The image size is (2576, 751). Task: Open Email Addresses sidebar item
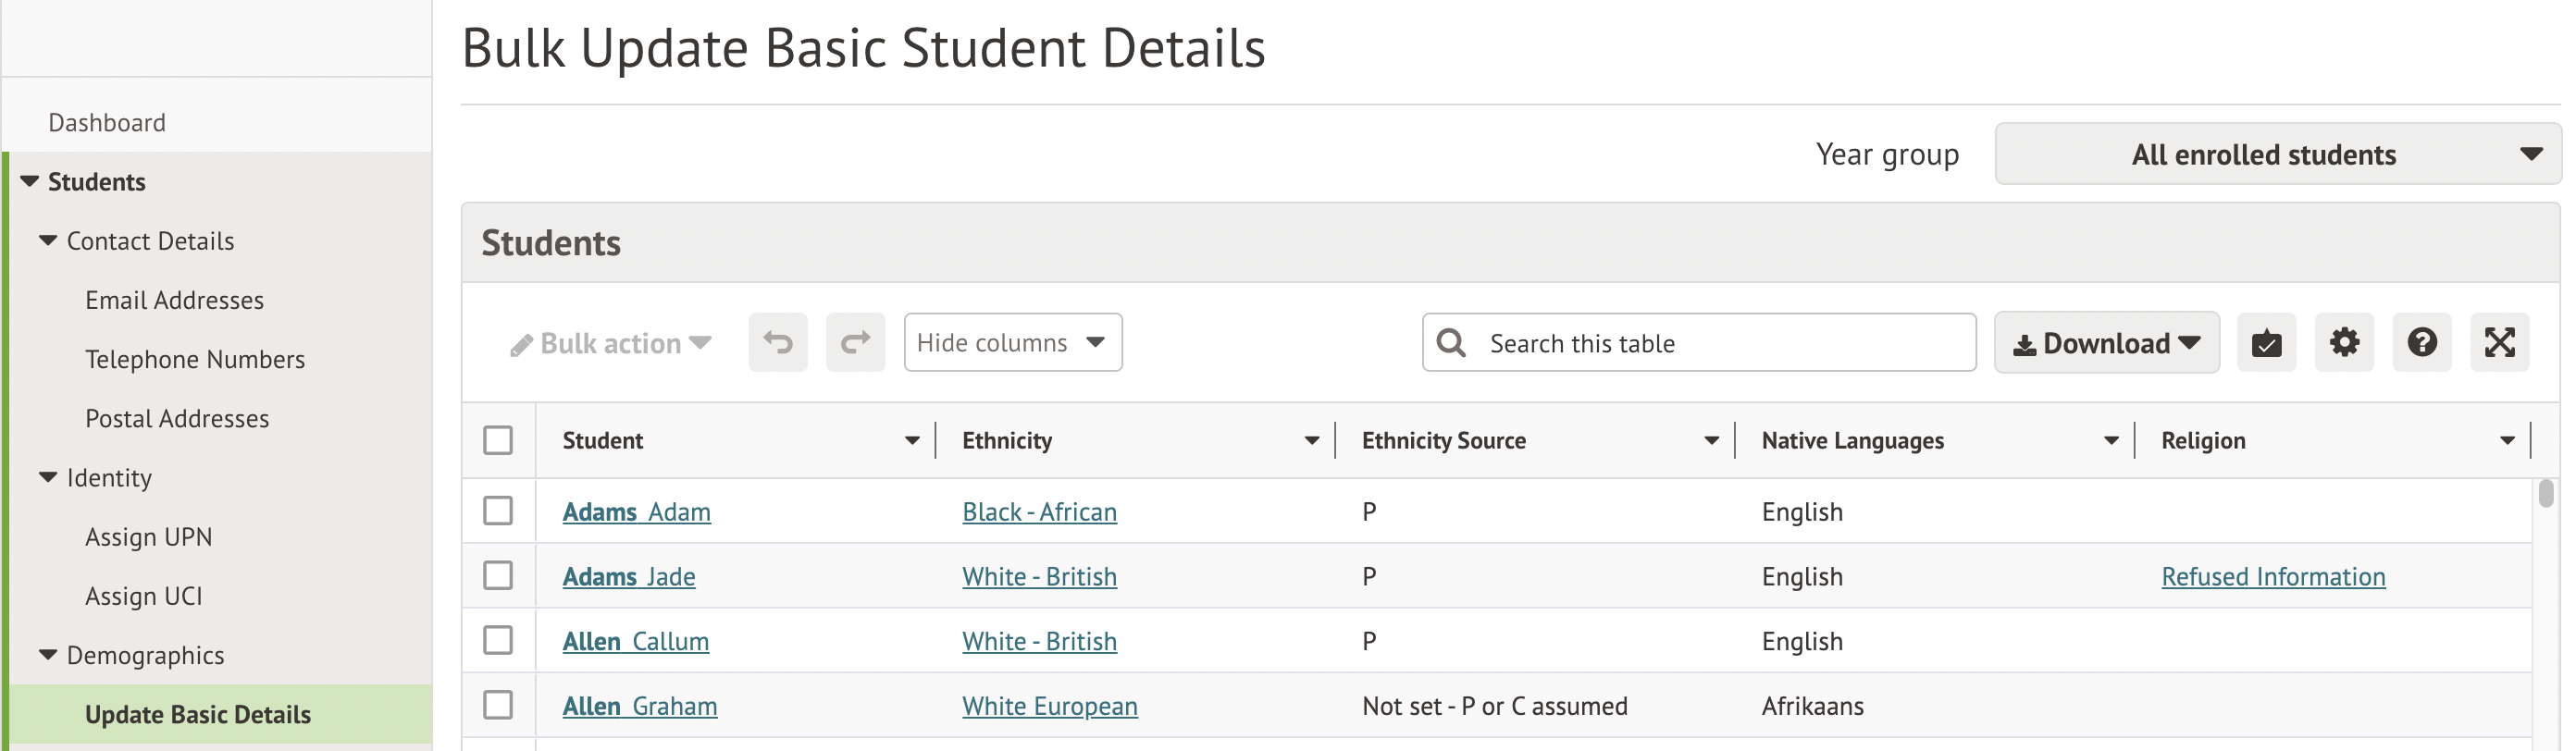pos(175,300)
